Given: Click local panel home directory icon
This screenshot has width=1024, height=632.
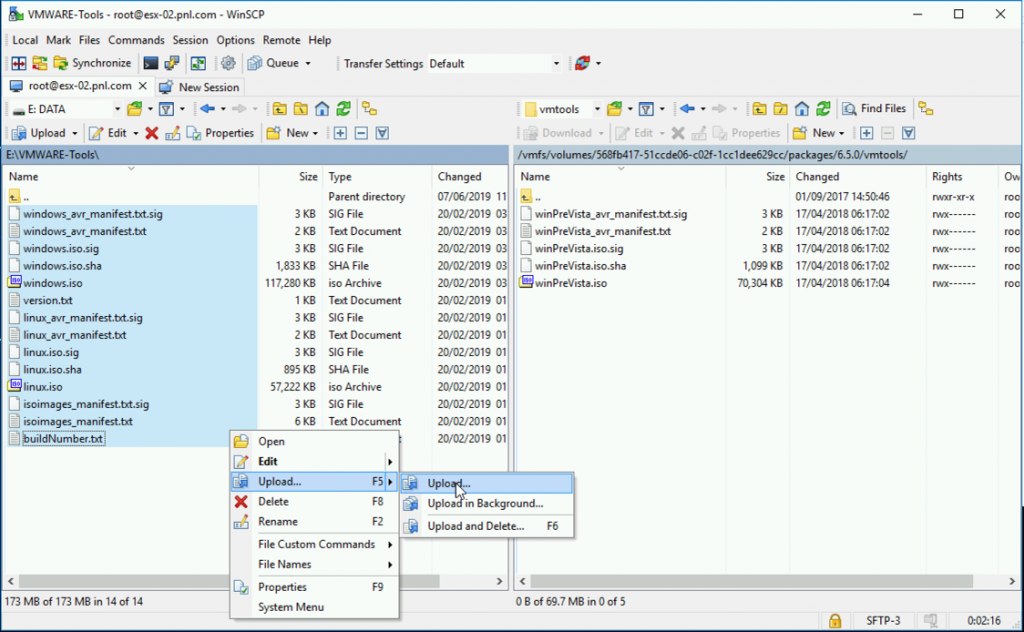Looking at the screenshot, I should pos(322,109).
